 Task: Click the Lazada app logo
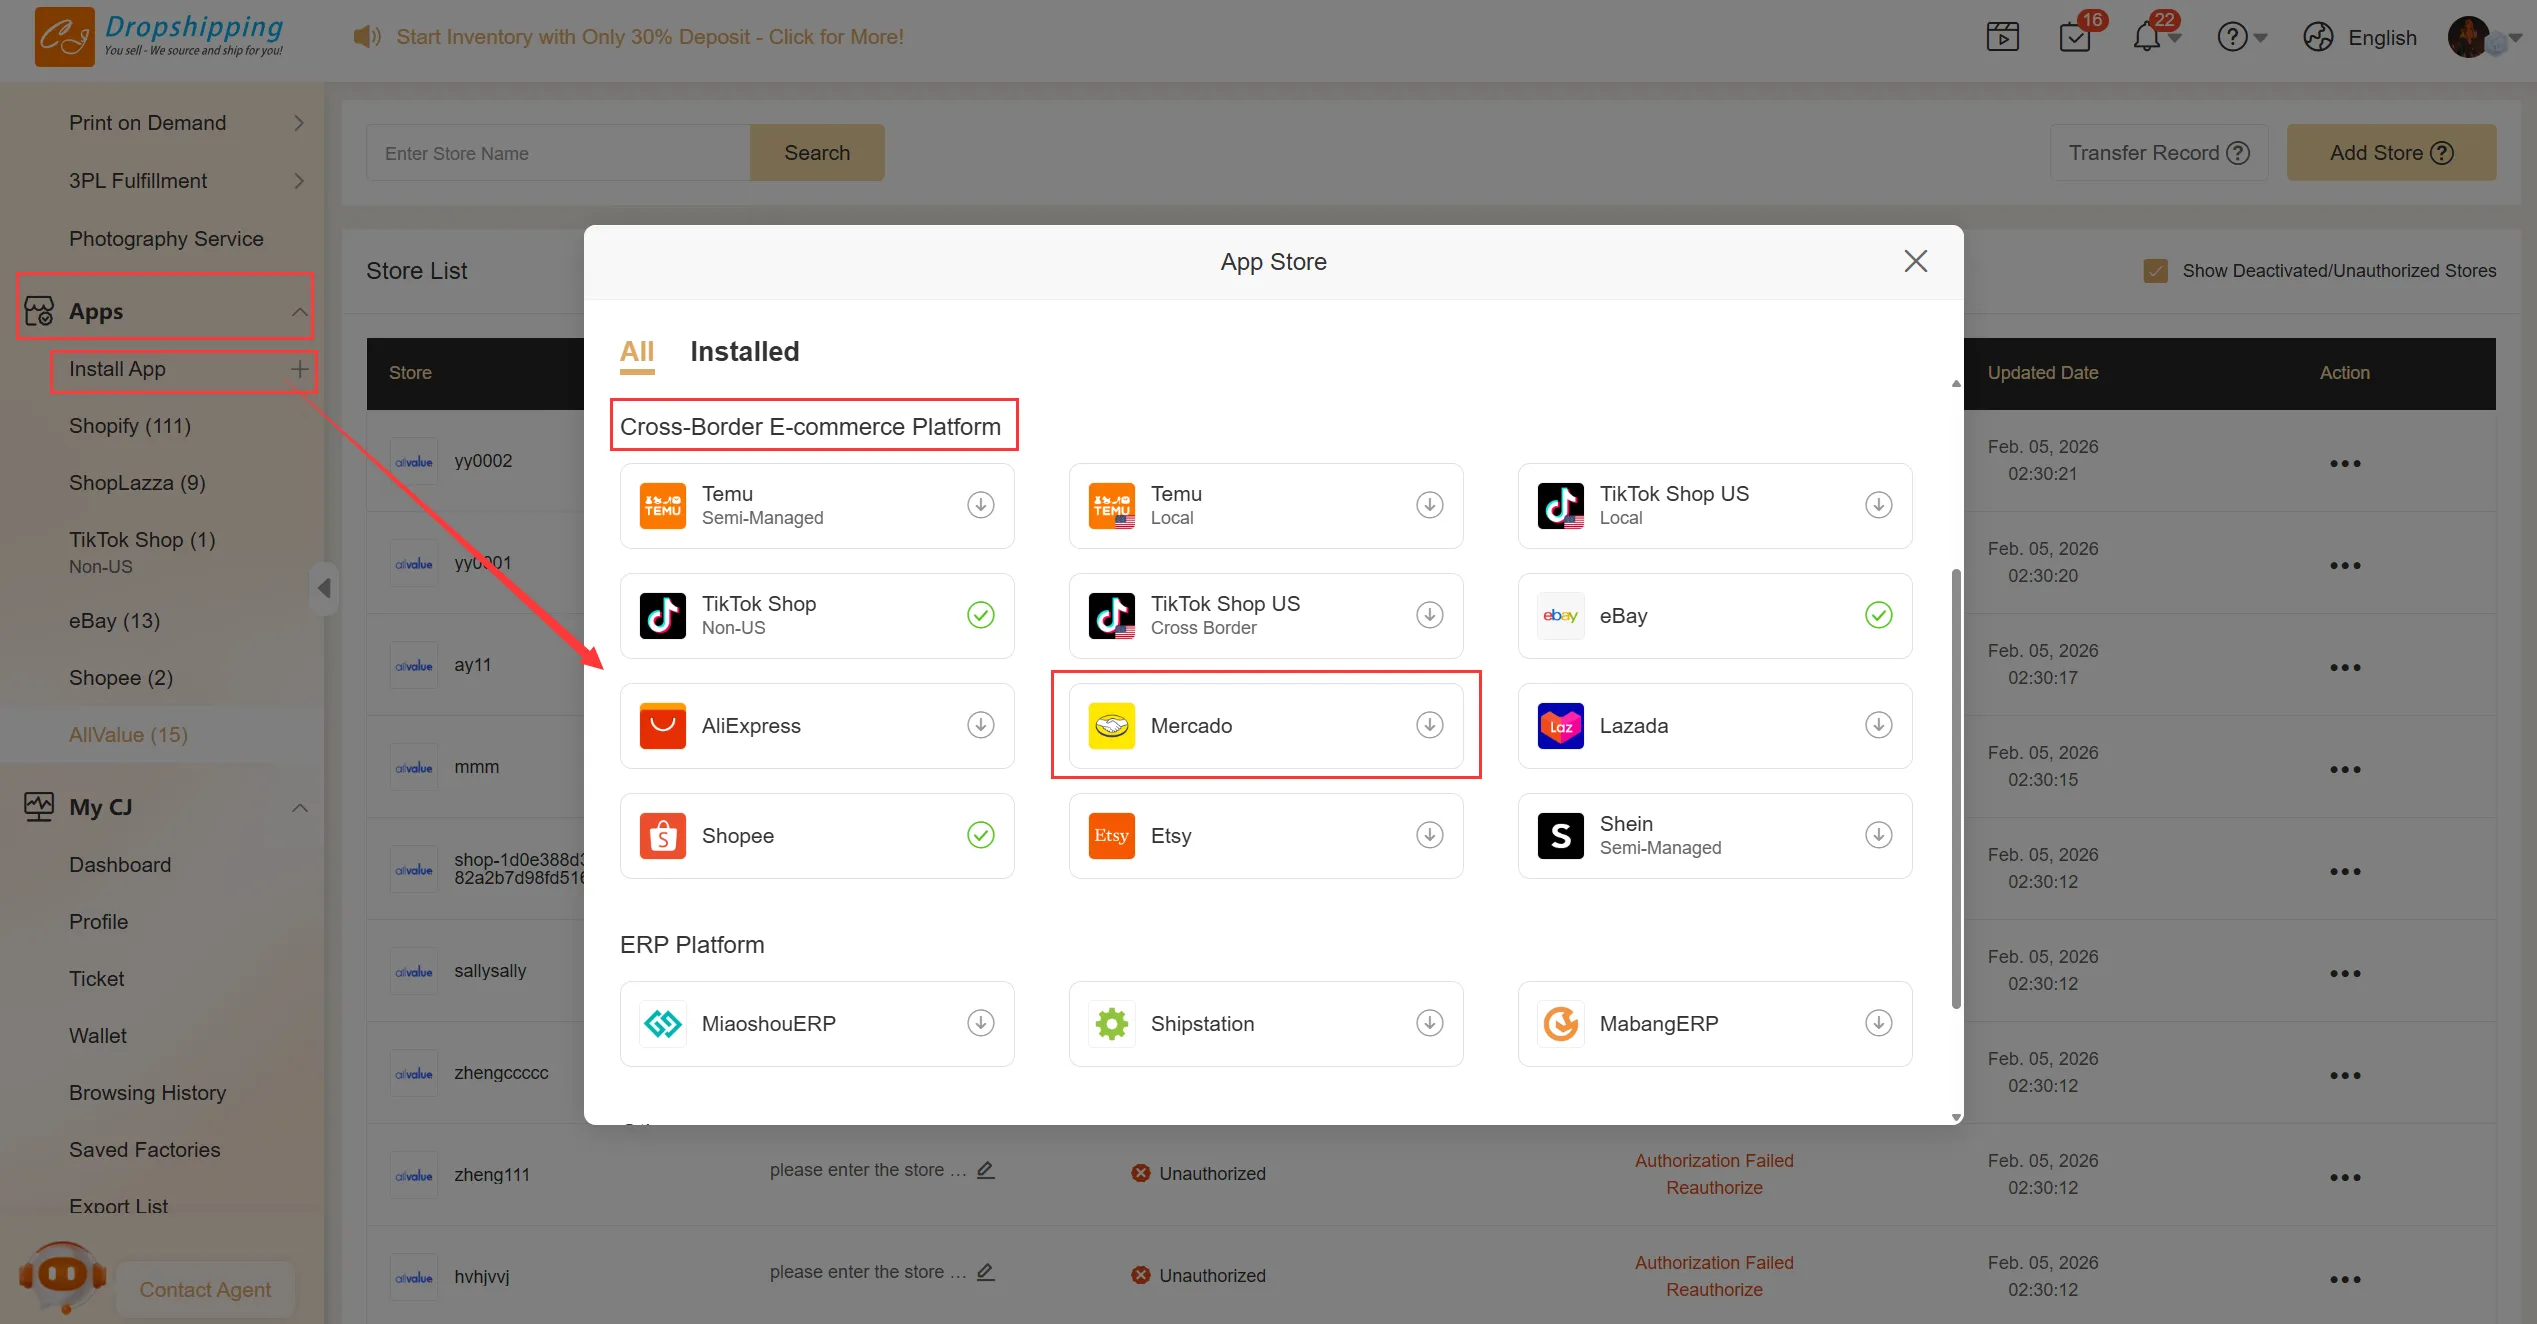[1560, 725]
